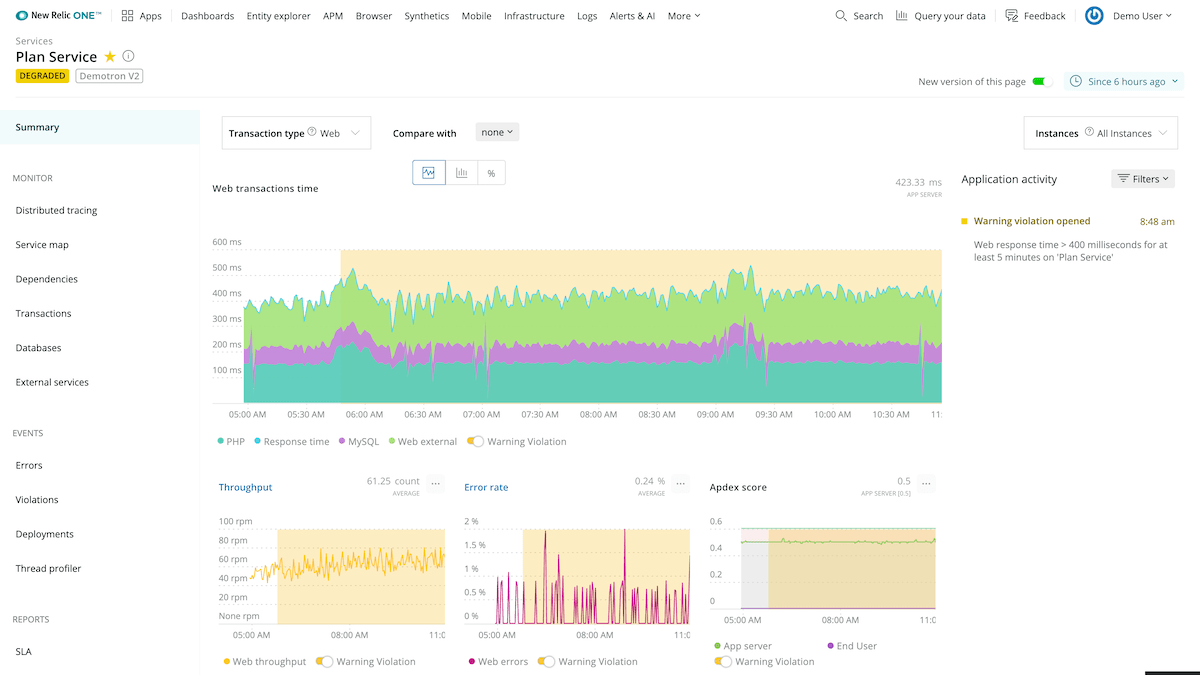Toggle Web throughput legend item

point(264,661)
